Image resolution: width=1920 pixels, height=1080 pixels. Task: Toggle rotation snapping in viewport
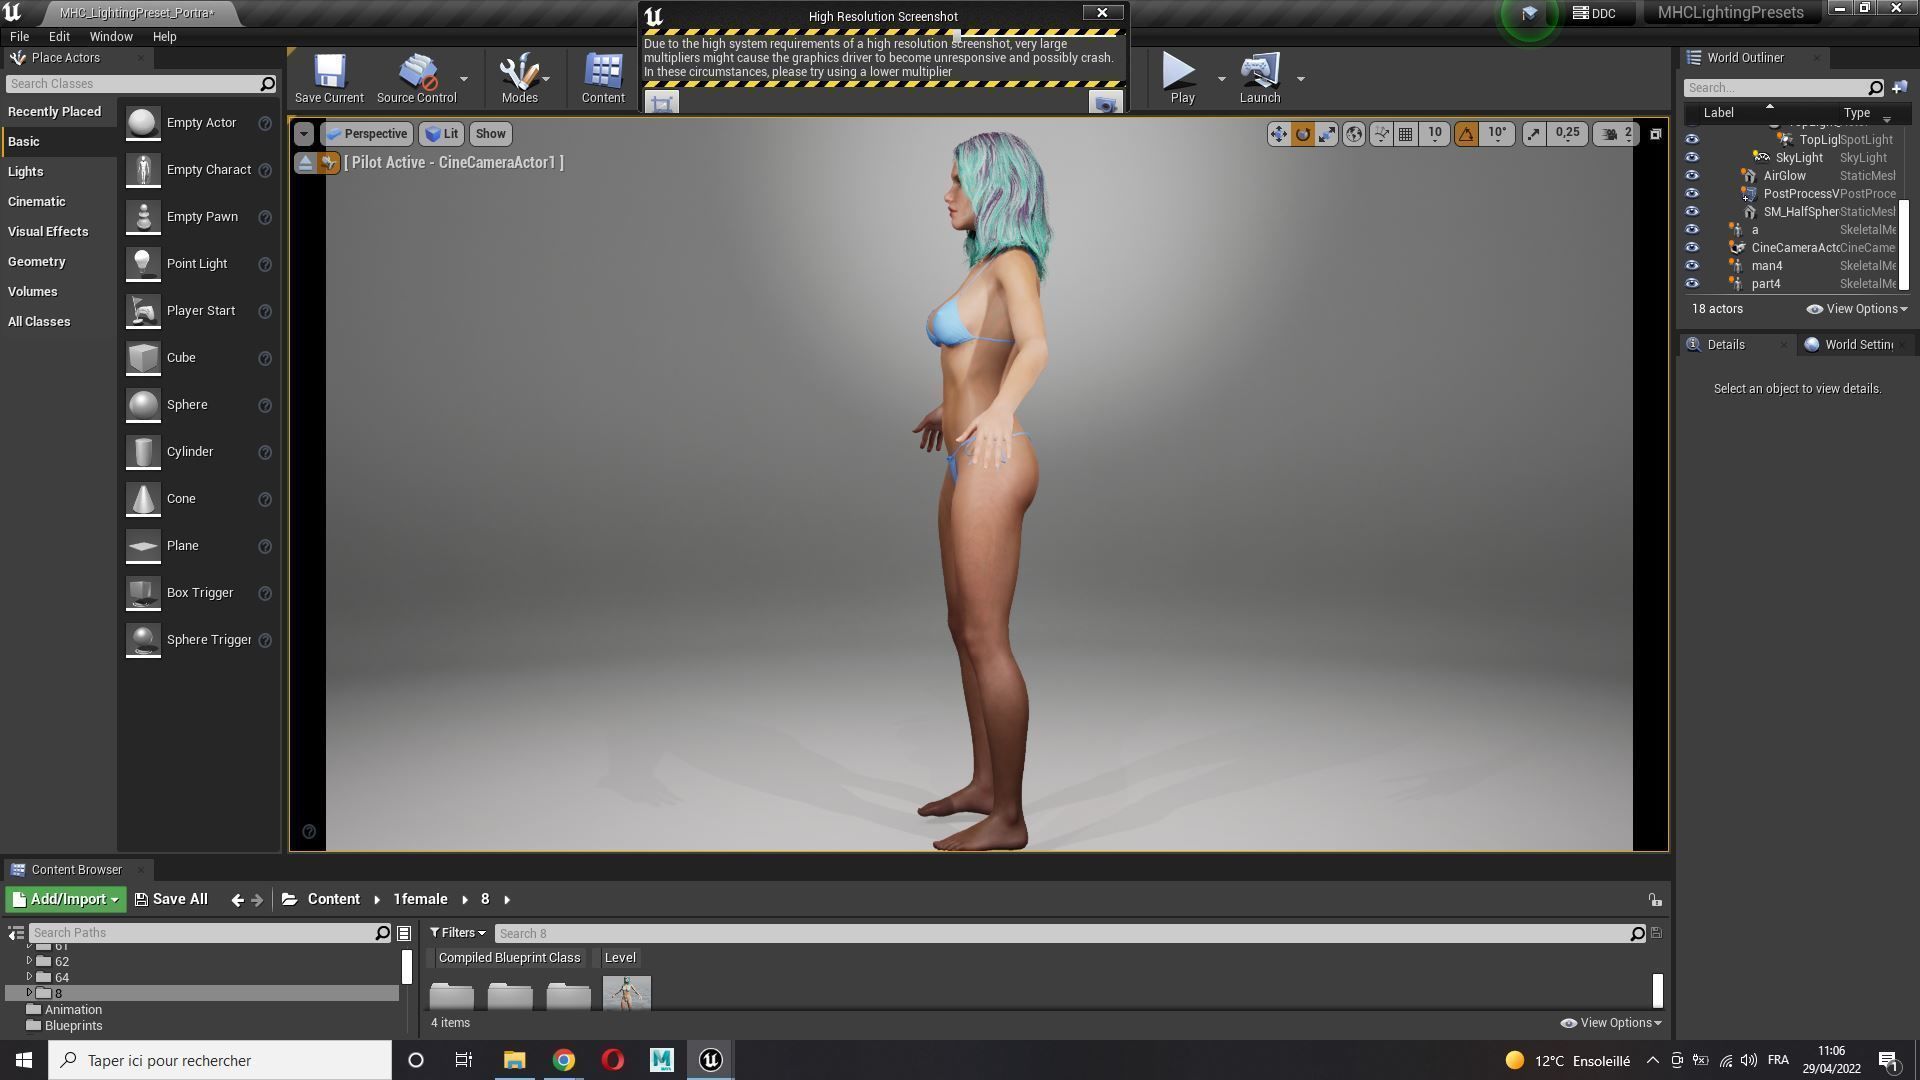click(x=1466, y=134)
